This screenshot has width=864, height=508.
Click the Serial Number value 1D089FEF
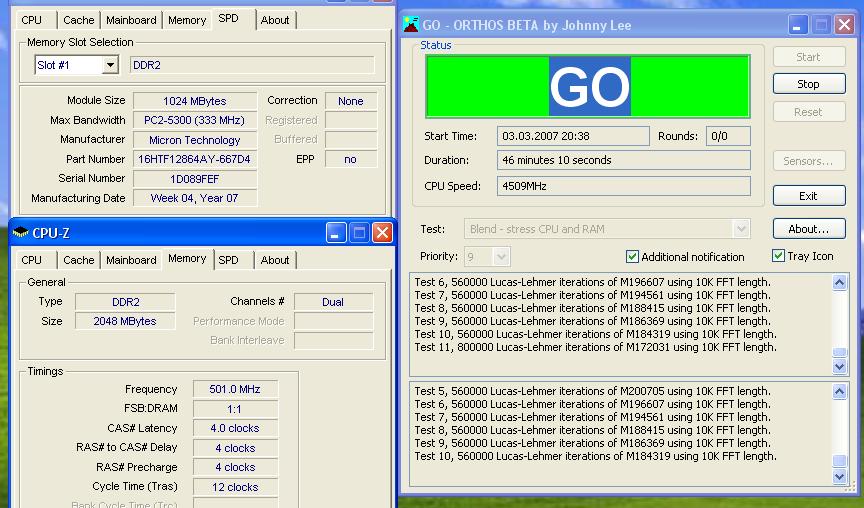tap(195, 179)
